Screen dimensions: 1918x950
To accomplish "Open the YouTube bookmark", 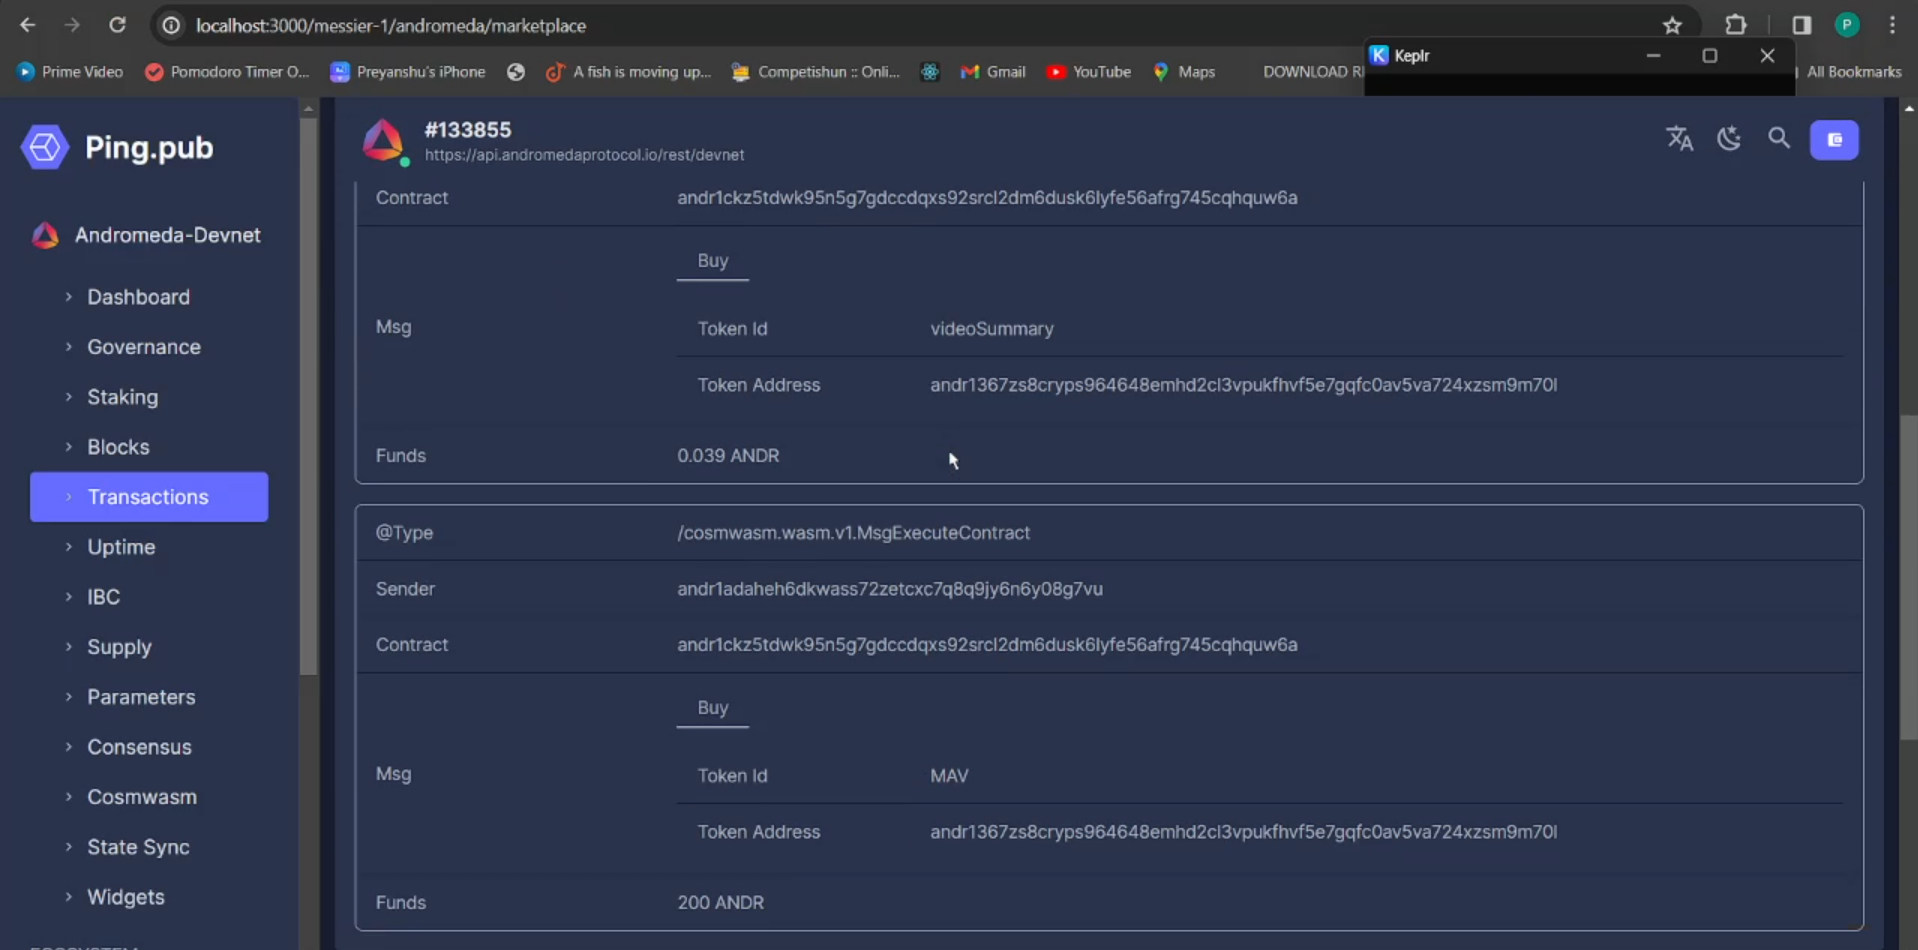I will (x=1088, y=72).
